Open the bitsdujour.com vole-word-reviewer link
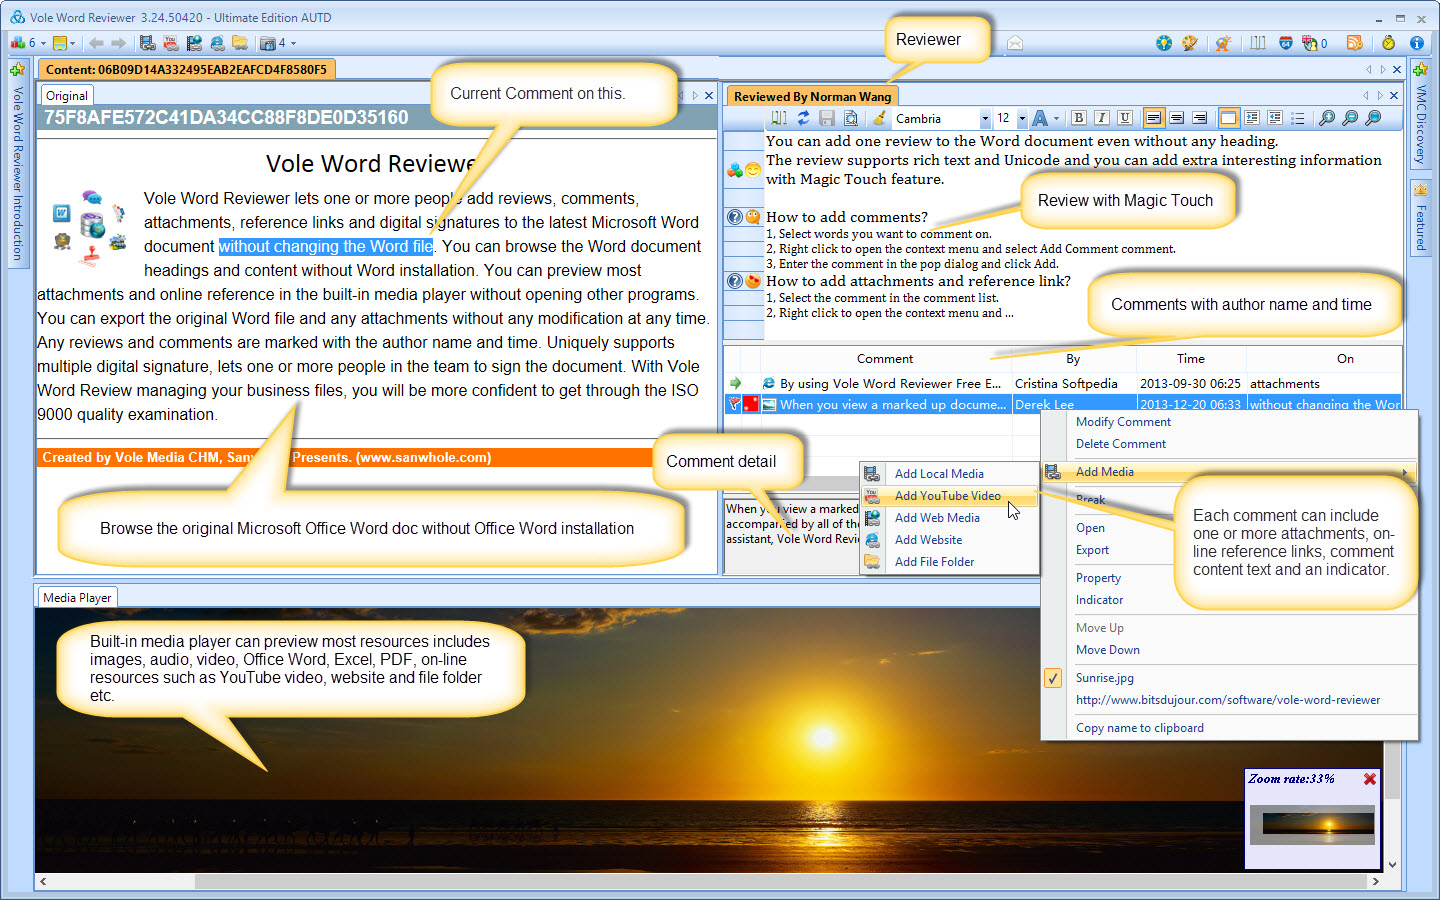 (1227, 700)
